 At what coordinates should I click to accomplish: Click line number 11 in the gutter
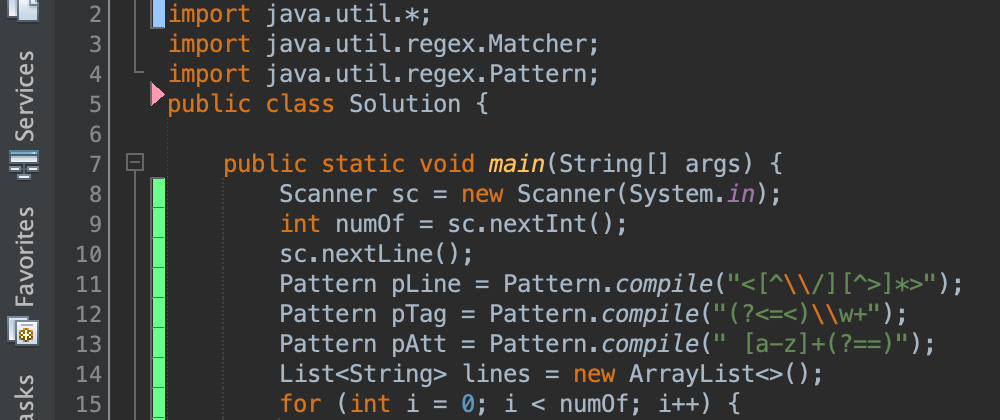[x=88, y=284]
